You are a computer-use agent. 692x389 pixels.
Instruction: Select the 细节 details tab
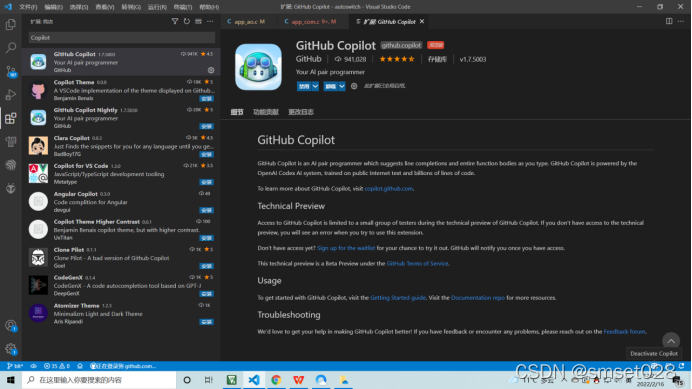click(x=237, y=112)
